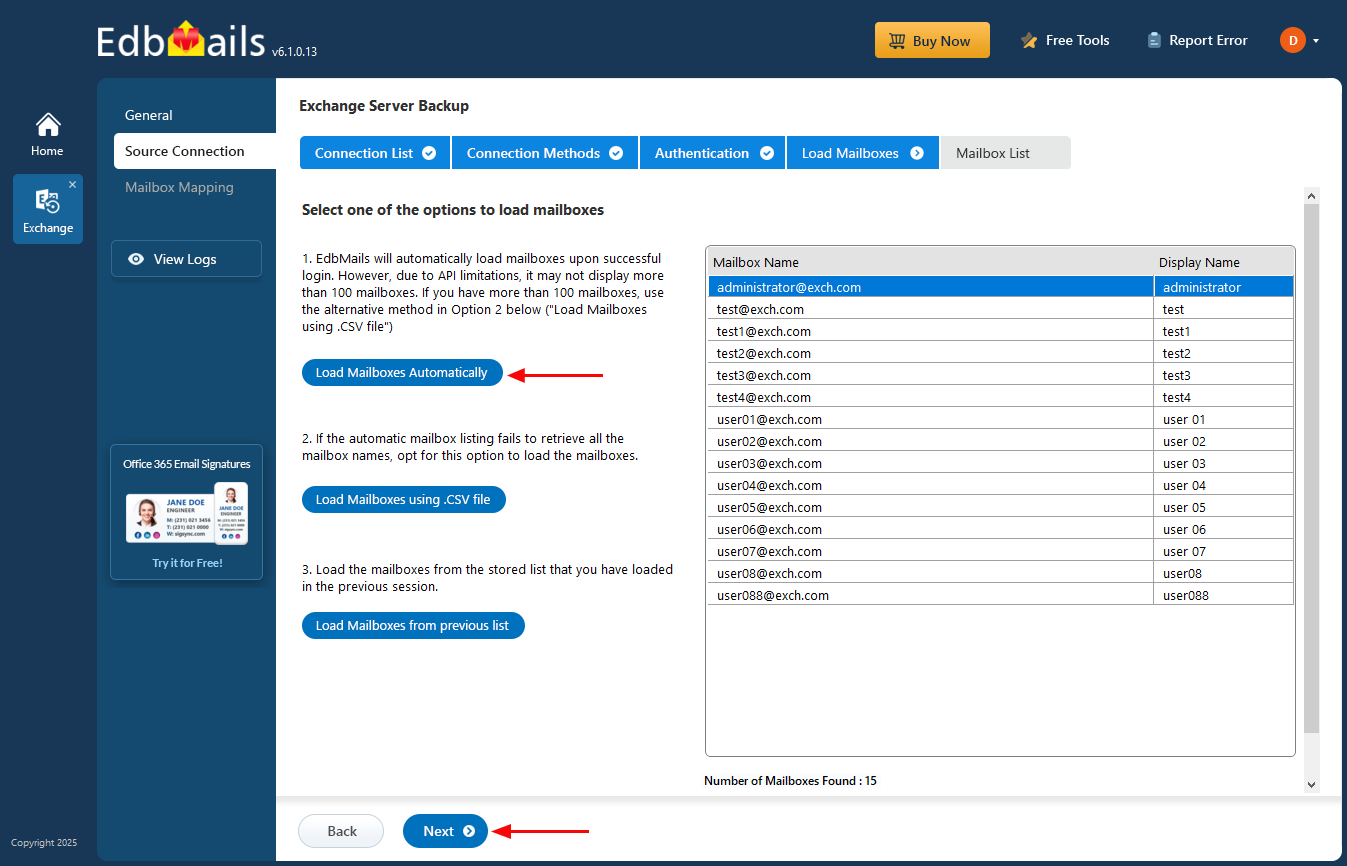Click display name cell 'test3'

(1224, 375)
